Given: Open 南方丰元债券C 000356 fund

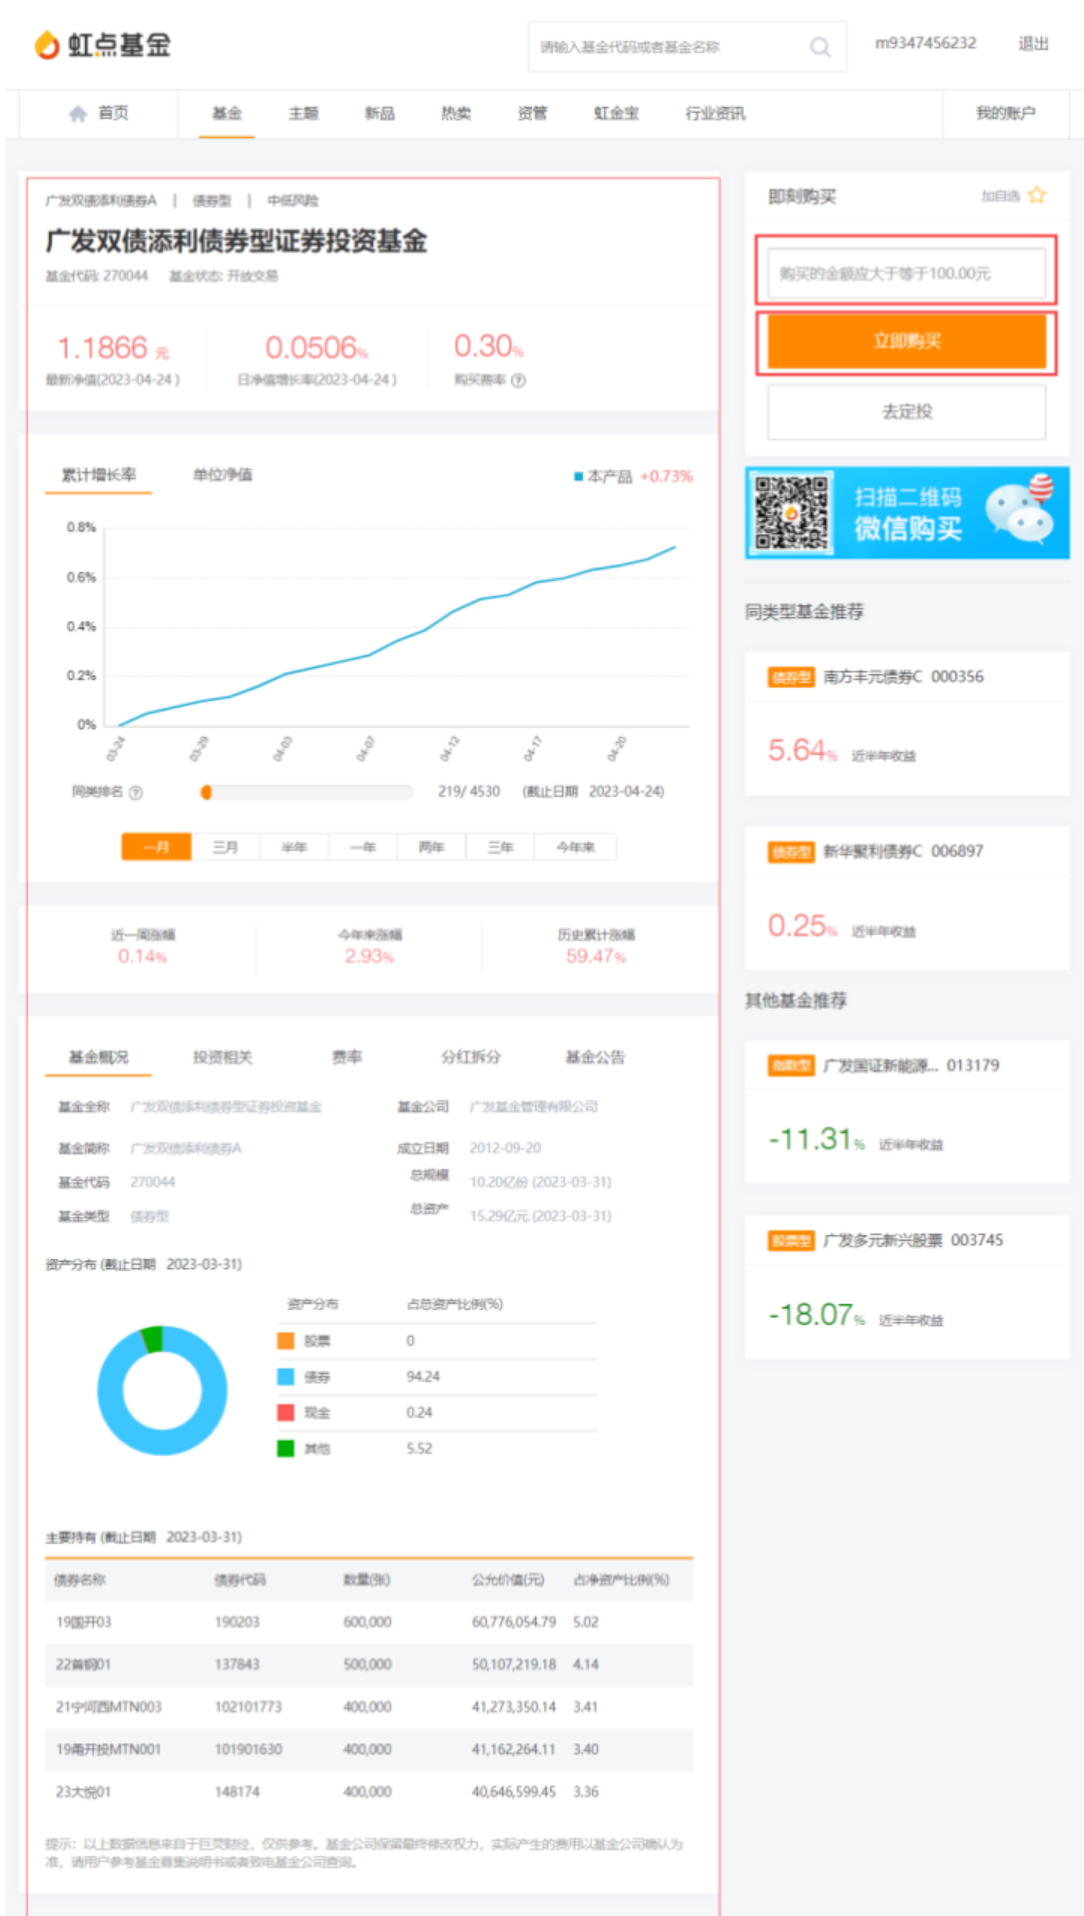Looking at the screenshot, I should pos(903,677).
